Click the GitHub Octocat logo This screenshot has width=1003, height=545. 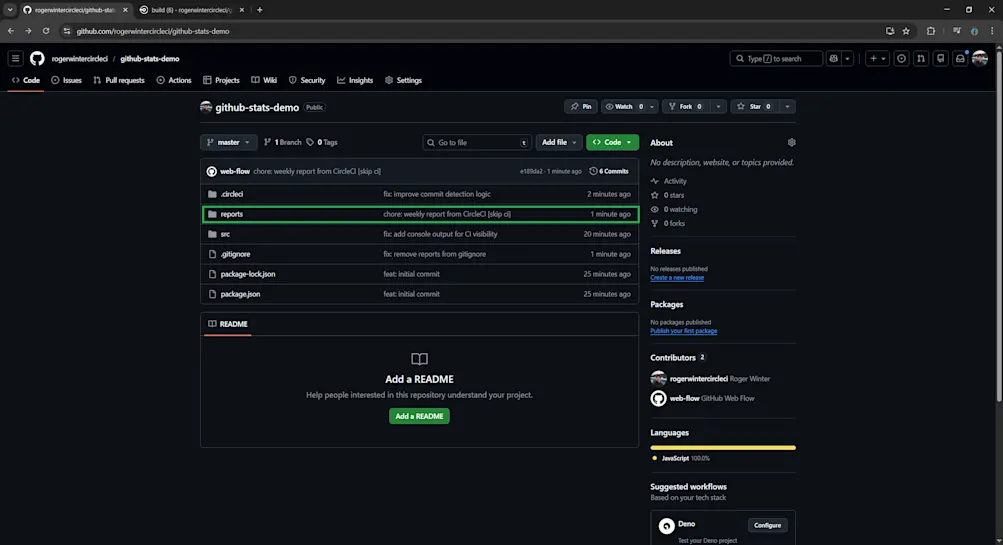37,58
